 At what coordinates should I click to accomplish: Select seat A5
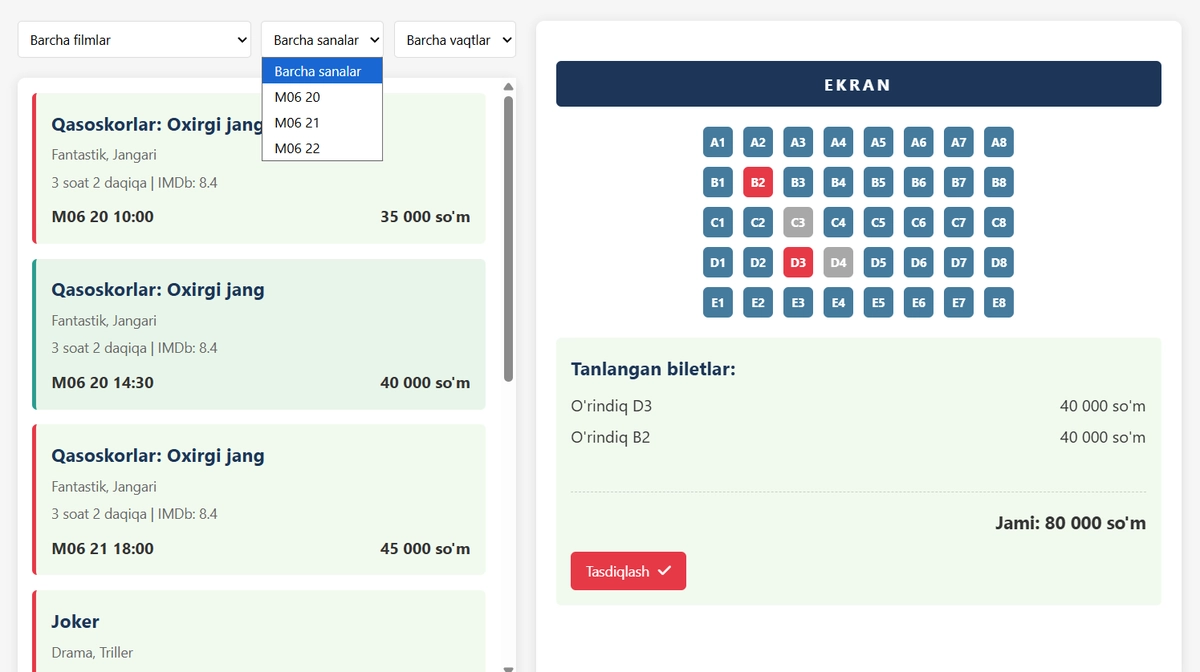pos(878,142)
